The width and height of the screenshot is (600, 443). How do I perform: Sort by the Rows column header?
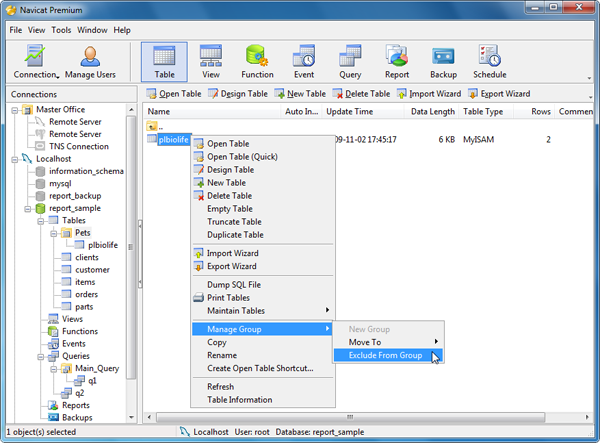(534, 112)
